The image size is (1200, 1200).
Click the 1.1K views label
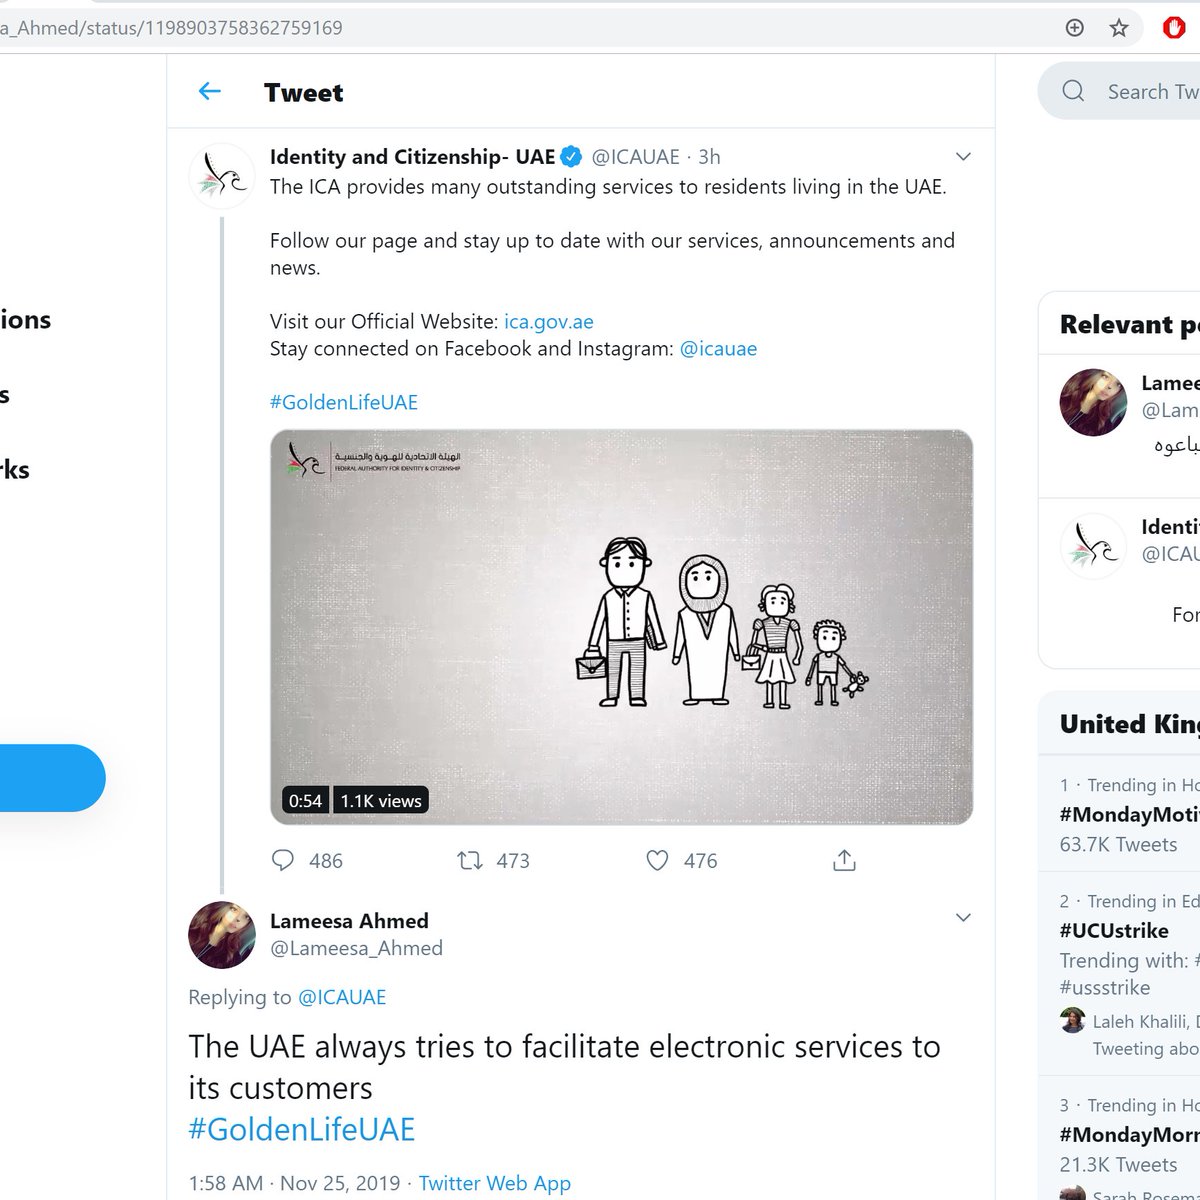[381, 801]
